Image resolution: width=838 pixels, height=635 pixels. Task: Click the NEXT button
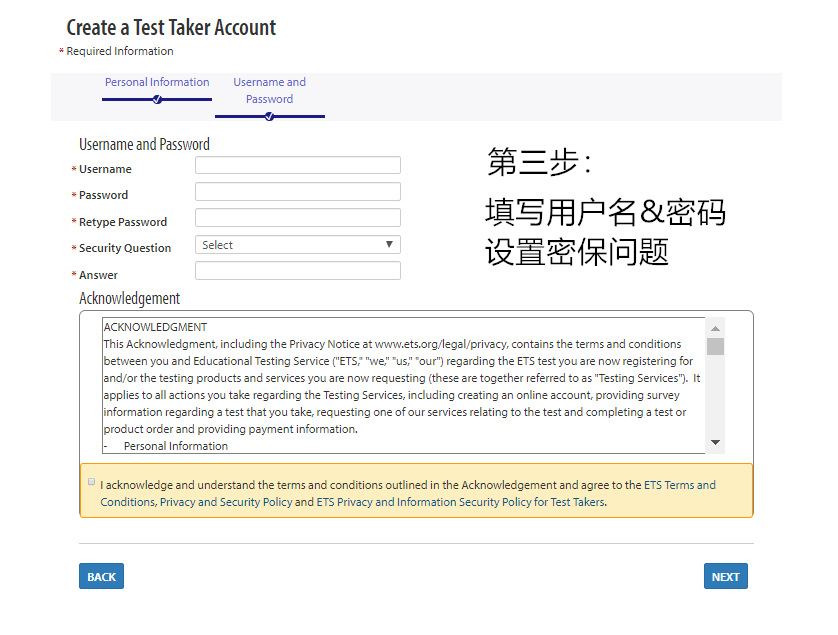click(726, 576)
